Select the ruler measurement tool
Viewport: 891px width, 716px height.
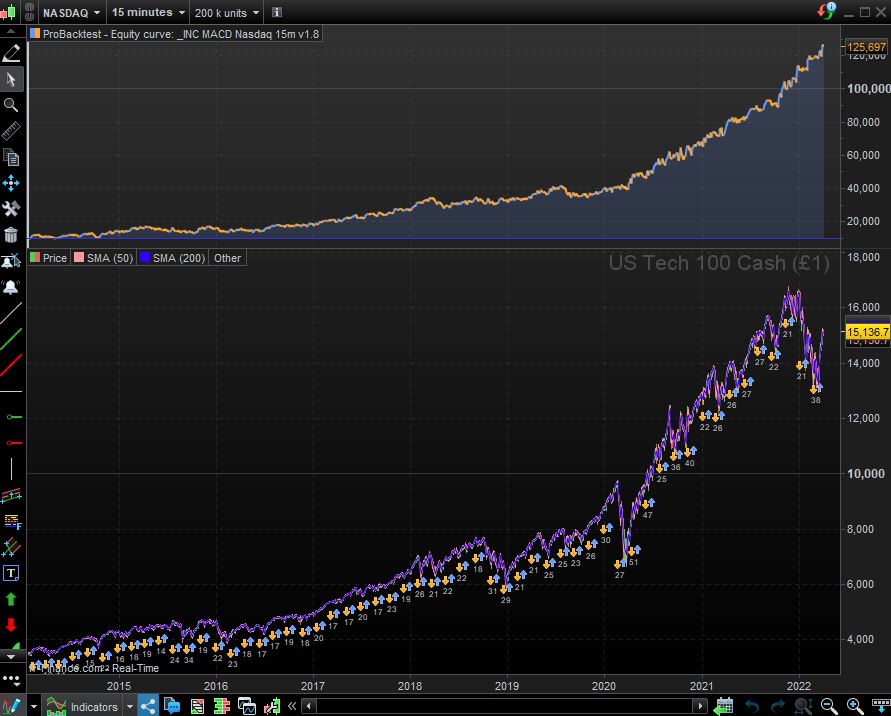(x=11, y=131)
